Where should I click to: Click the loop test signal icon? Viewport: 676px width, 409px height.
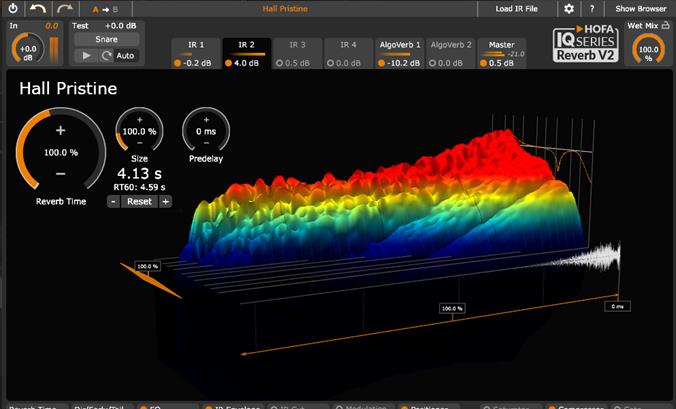tap(106, 56)
